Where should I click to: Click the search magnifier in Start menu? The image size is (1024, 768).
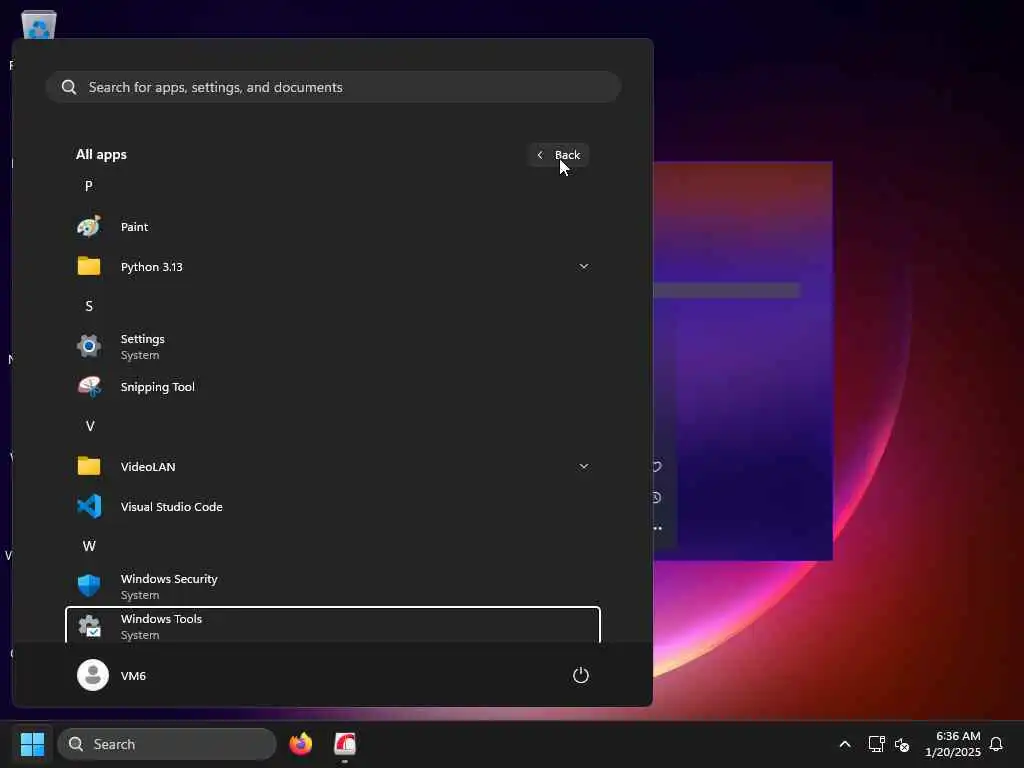click(69, 87)
